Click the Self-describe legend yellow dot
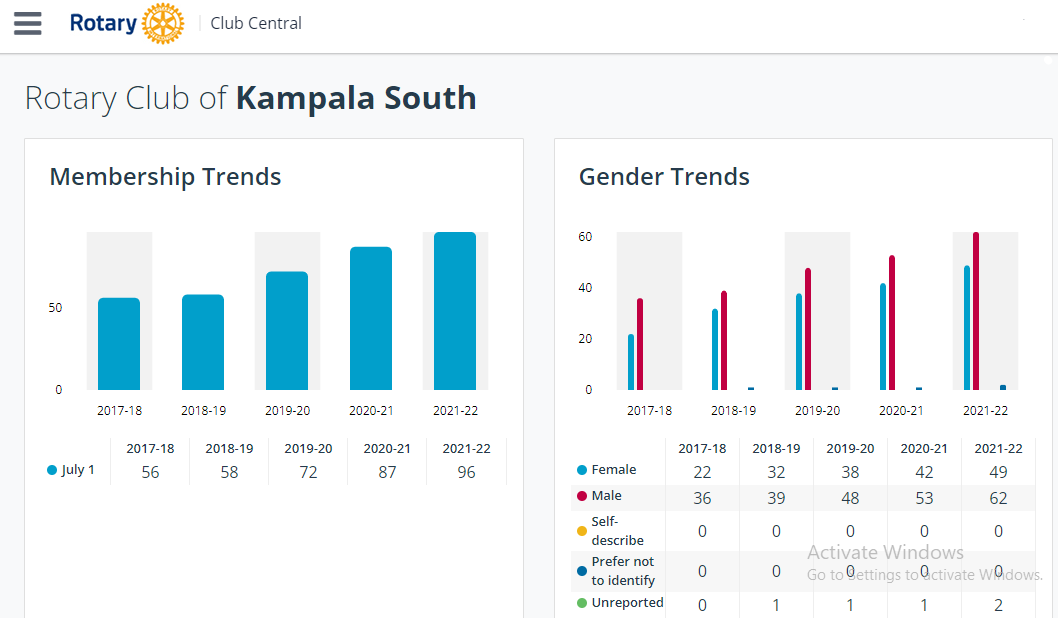 [582, 531]
